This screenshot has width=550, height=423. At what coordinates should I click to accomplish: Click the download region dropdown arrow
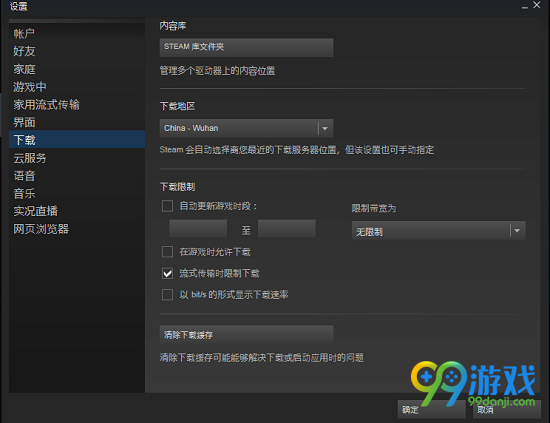point(325,128)
